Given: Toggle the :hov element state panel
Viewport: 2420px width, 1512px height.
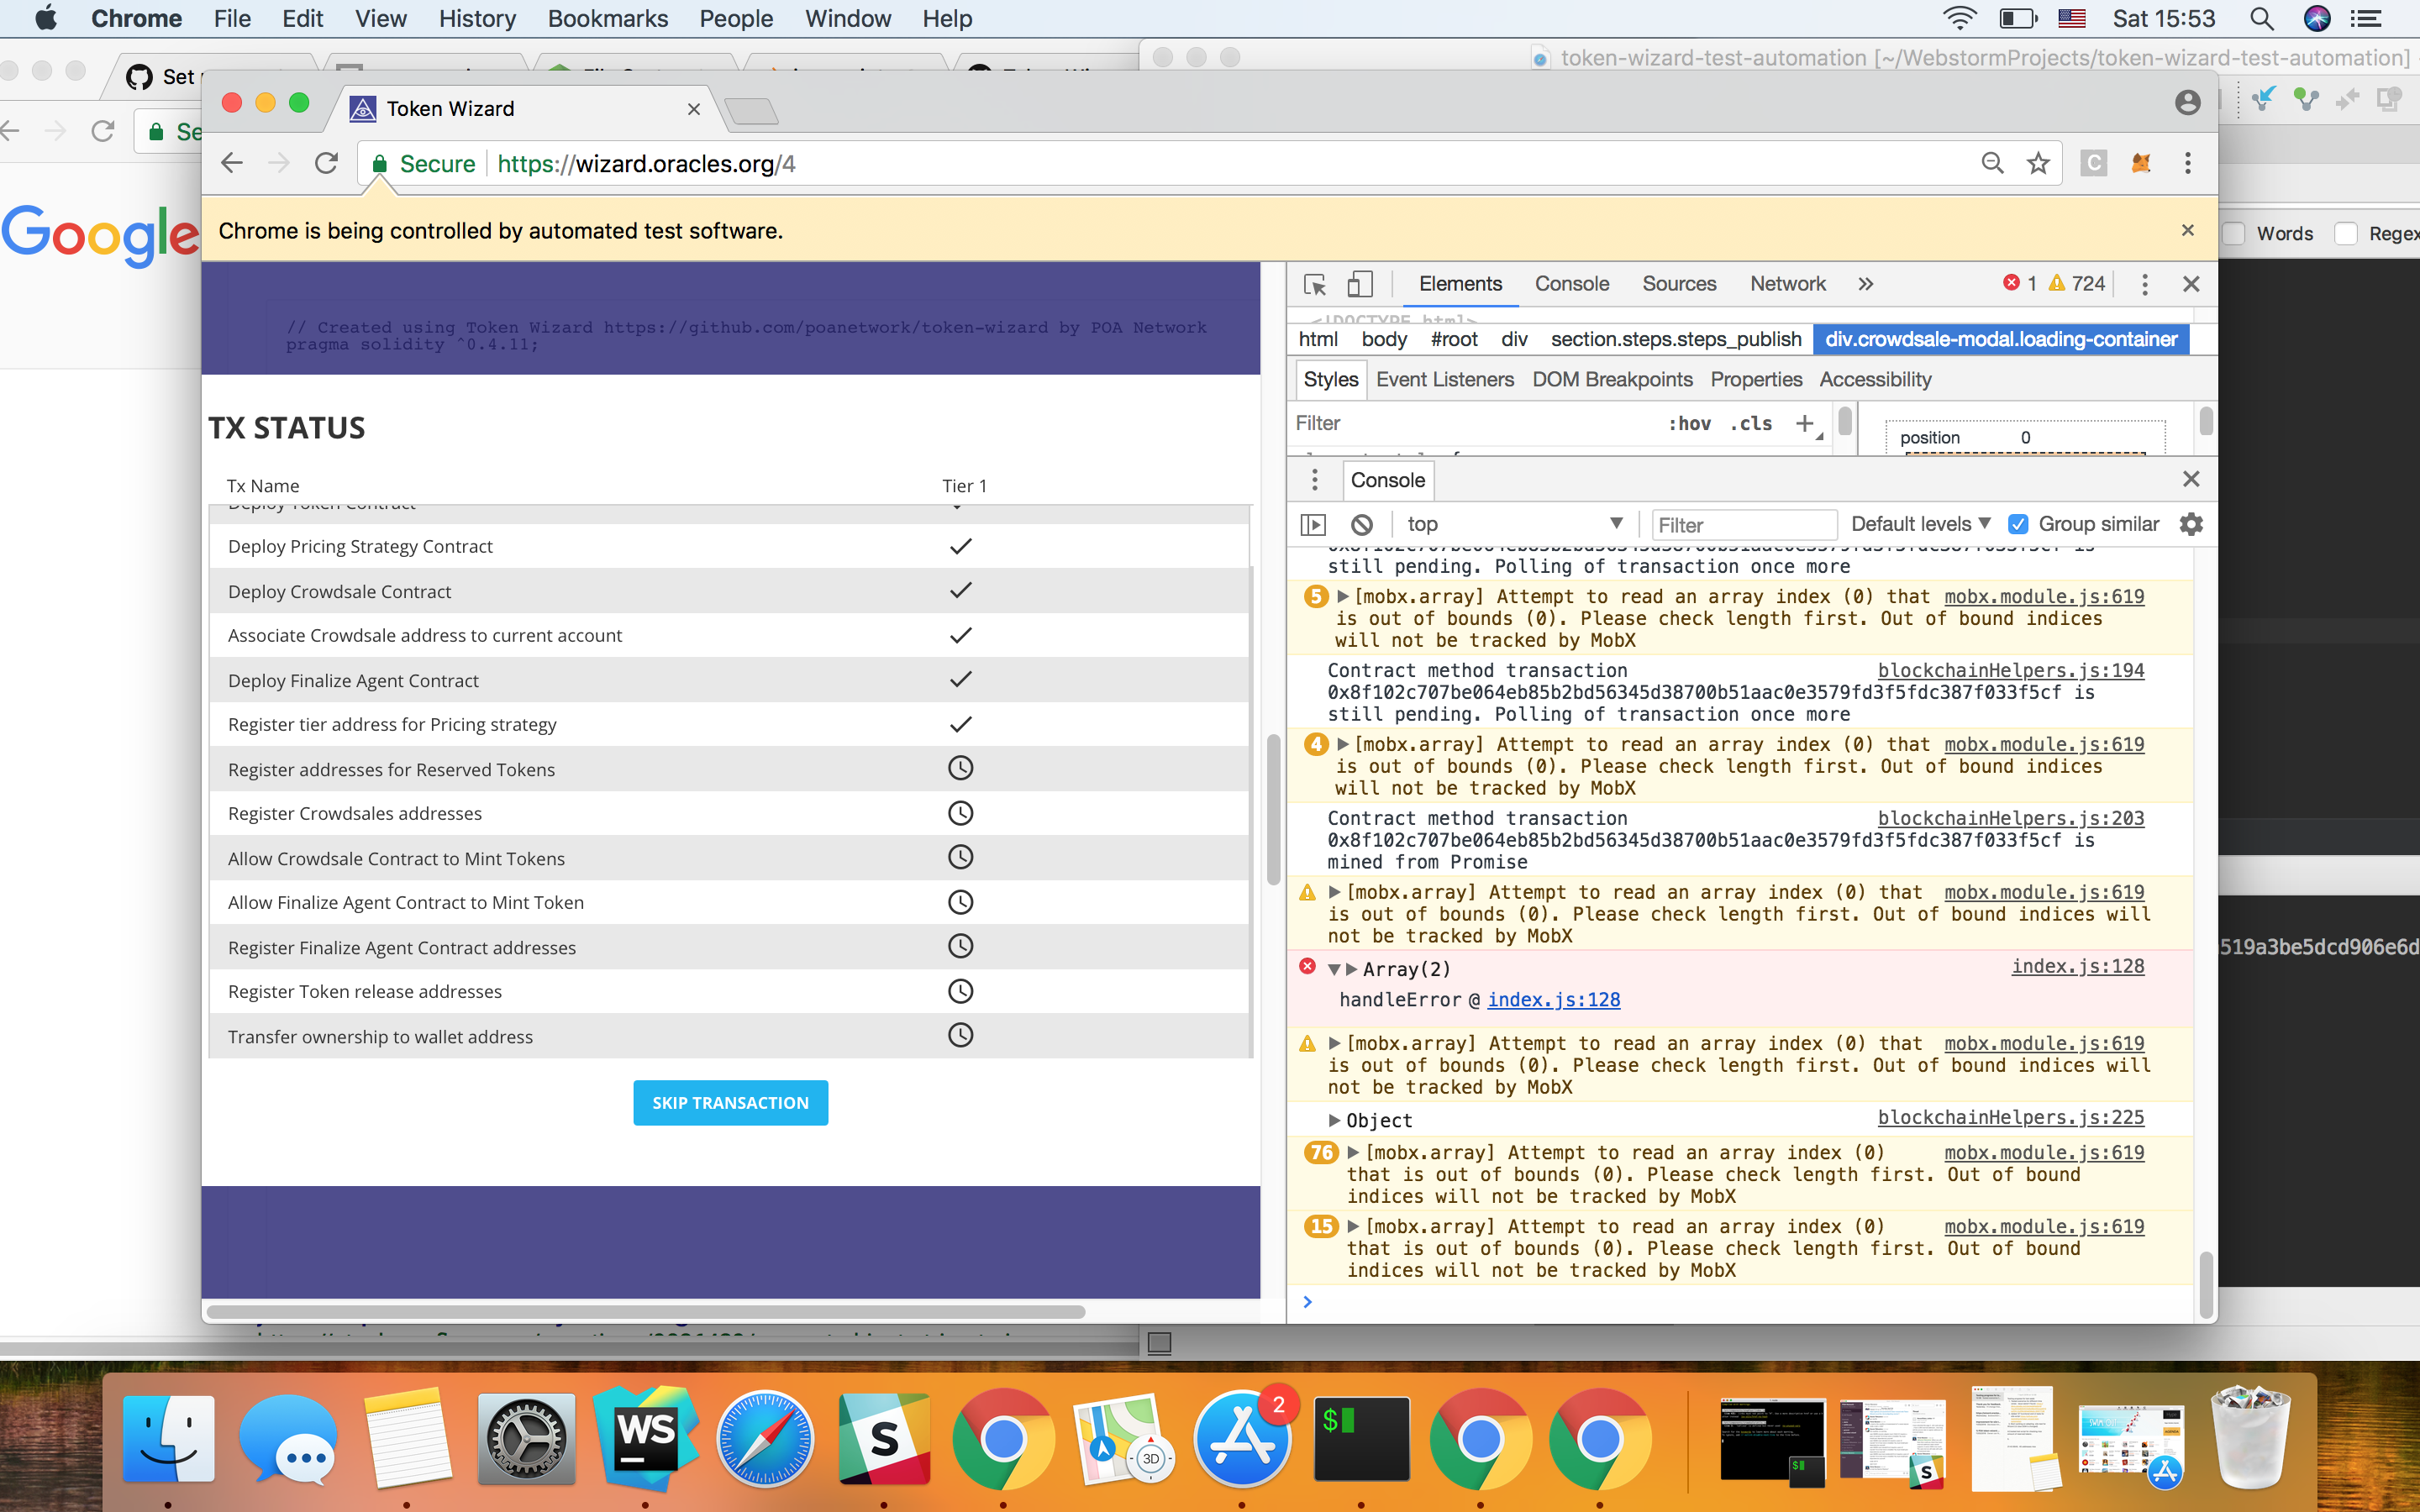Looking at the screenshot, I should pos(1689,423).
